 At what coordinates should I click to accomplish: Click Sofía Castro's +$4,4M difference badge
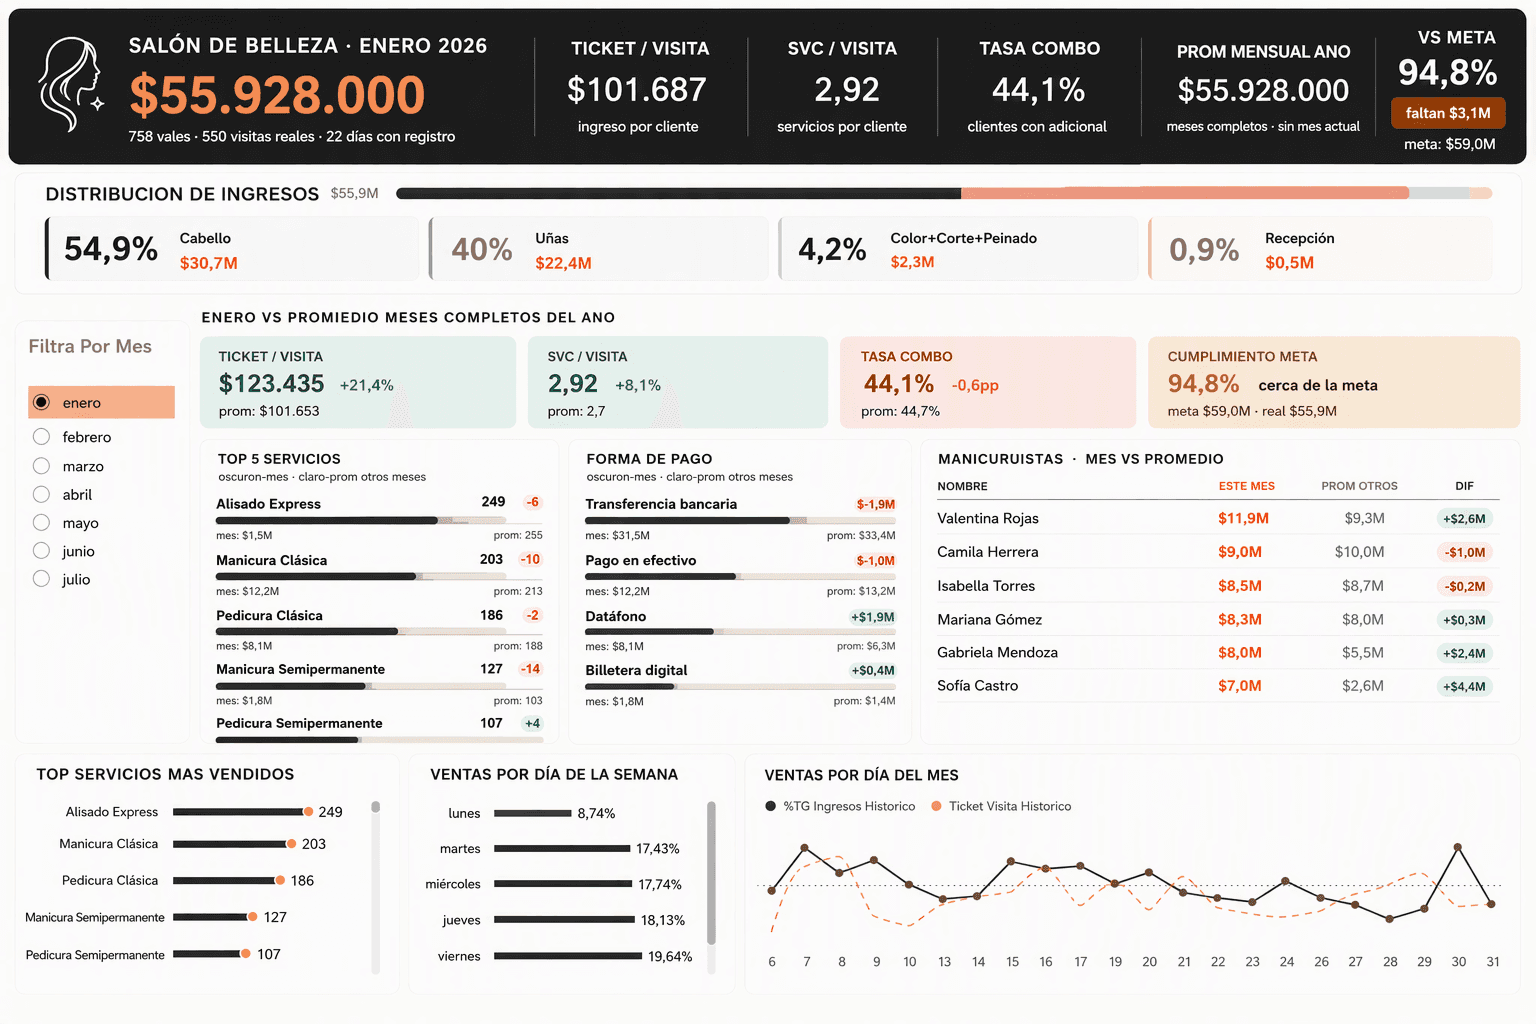[1464, 686]
